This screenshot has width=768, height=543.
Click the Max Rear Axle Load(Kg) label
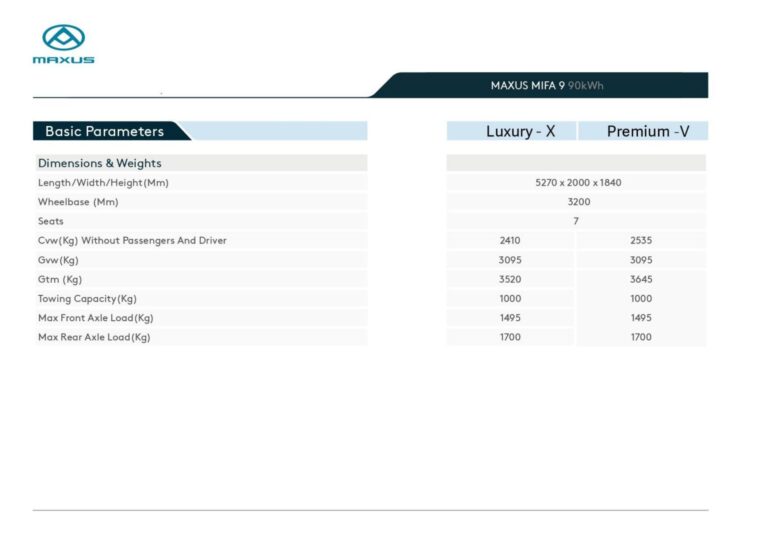point(94,337)
